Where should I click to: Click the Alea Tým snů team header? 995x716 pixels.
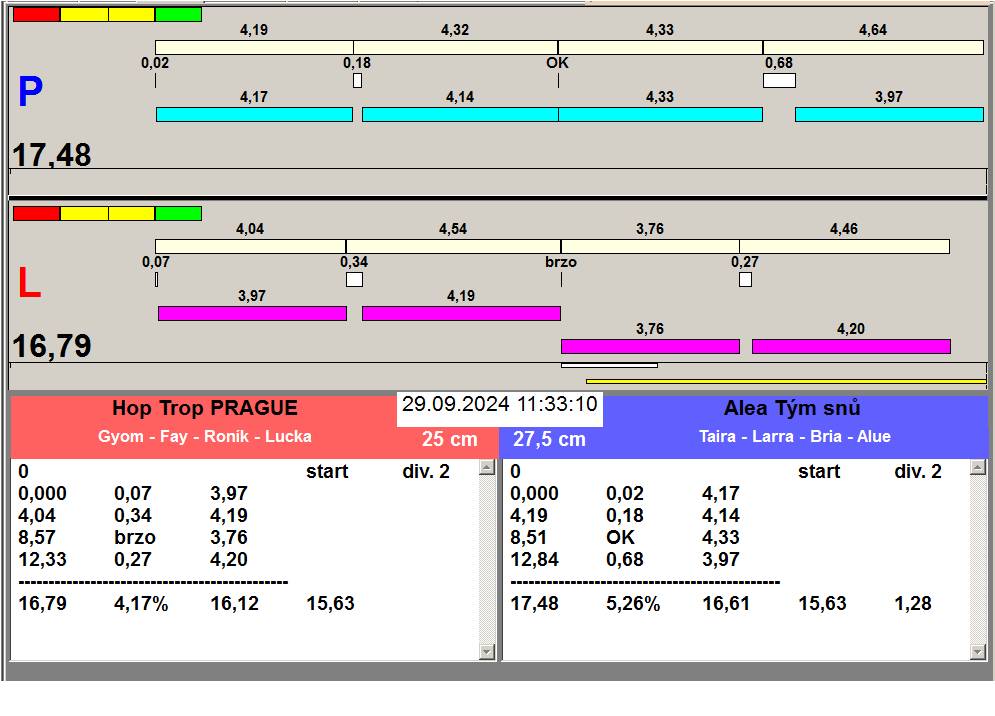click(792, 408)
